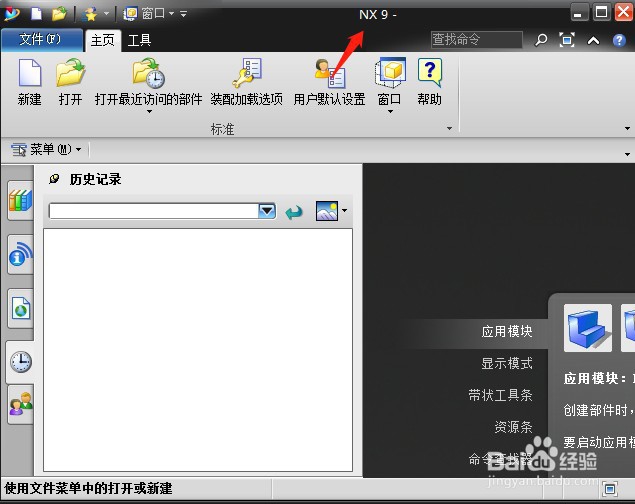635x504 pixels.
Task: Expand the history combo box dropdown arrow
Action: point(267,211)
